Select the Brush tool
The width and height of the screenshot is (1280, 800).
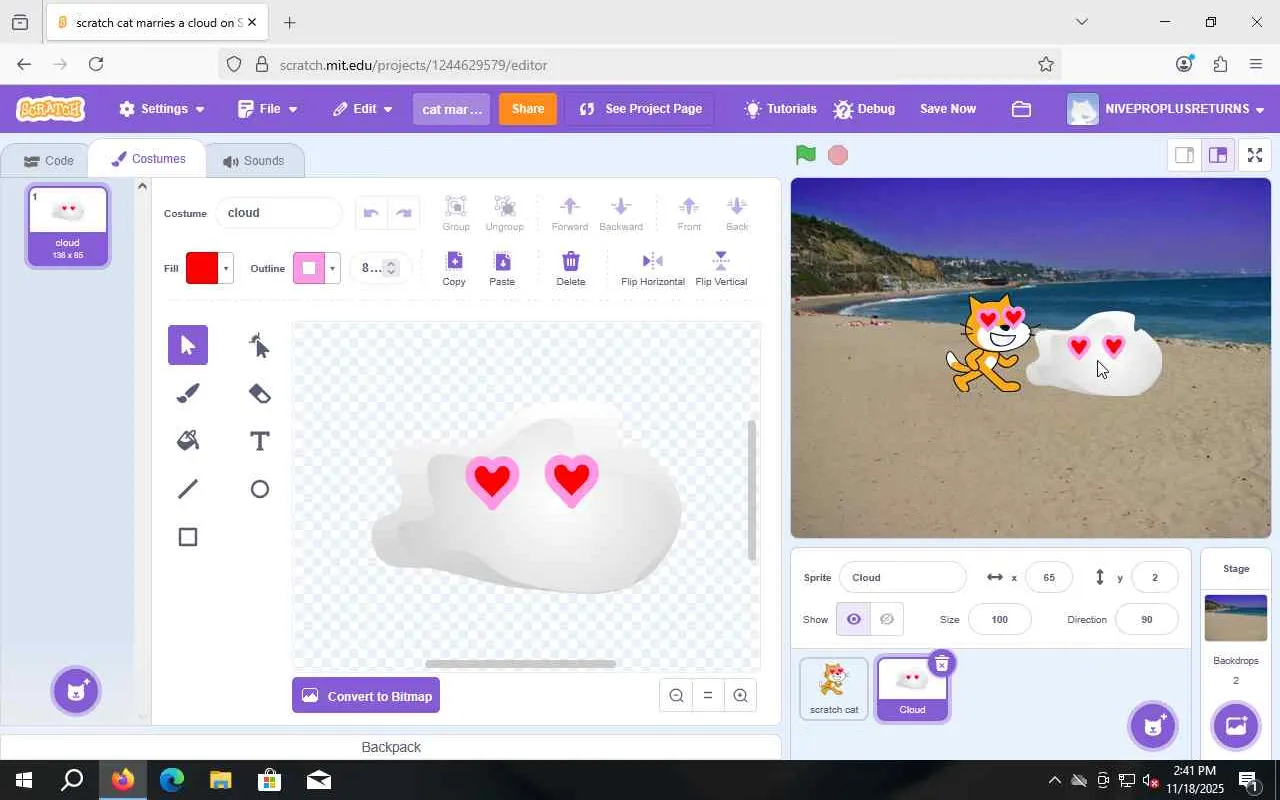(x=188, y=393)
